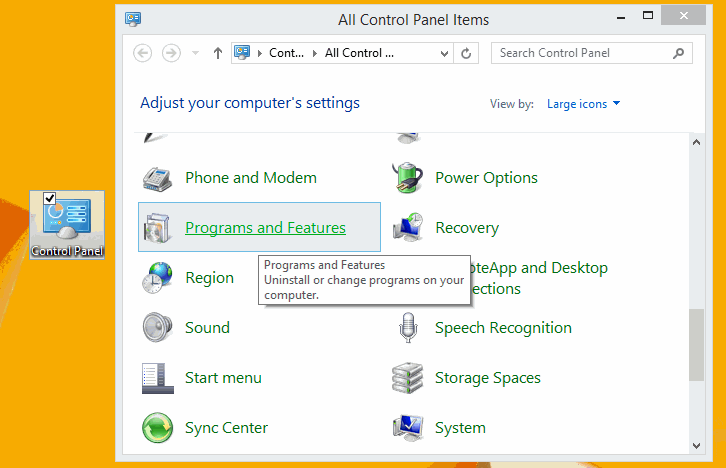Click the Search Control Panel field
Screen dimensions: 726x468
592,53
